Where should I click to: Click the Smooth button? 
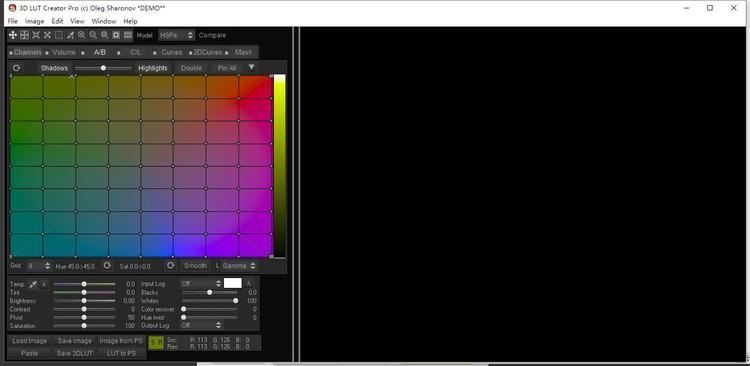point(195,266)
